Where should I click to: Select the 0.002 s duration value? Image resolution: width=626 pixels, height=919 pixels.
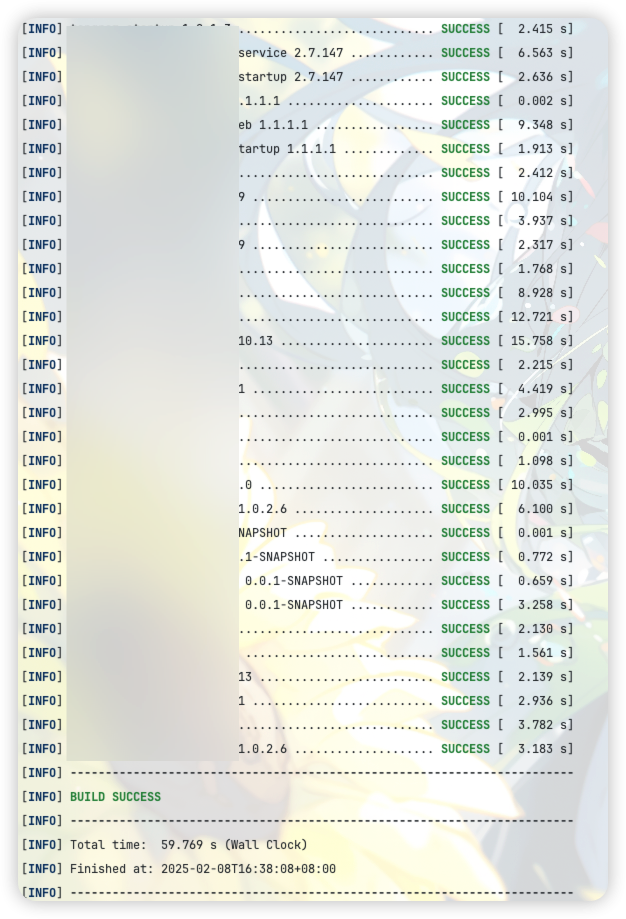tap(542, 101)
